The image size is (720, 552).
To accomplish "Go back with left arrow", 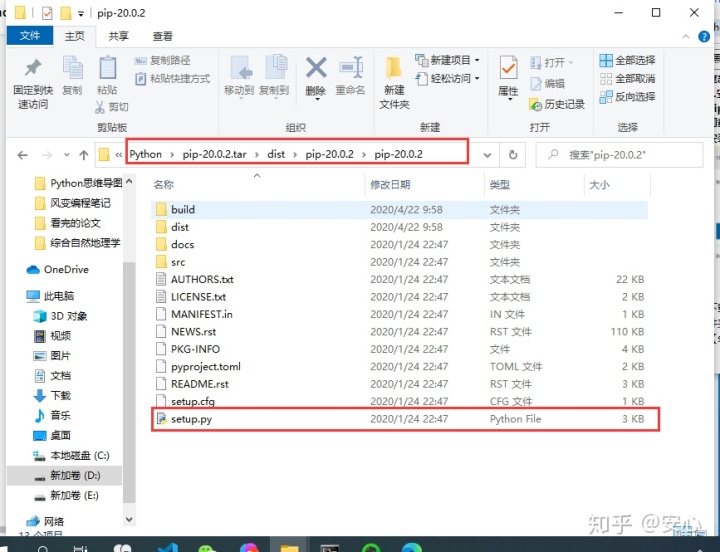I will (22, 155).
